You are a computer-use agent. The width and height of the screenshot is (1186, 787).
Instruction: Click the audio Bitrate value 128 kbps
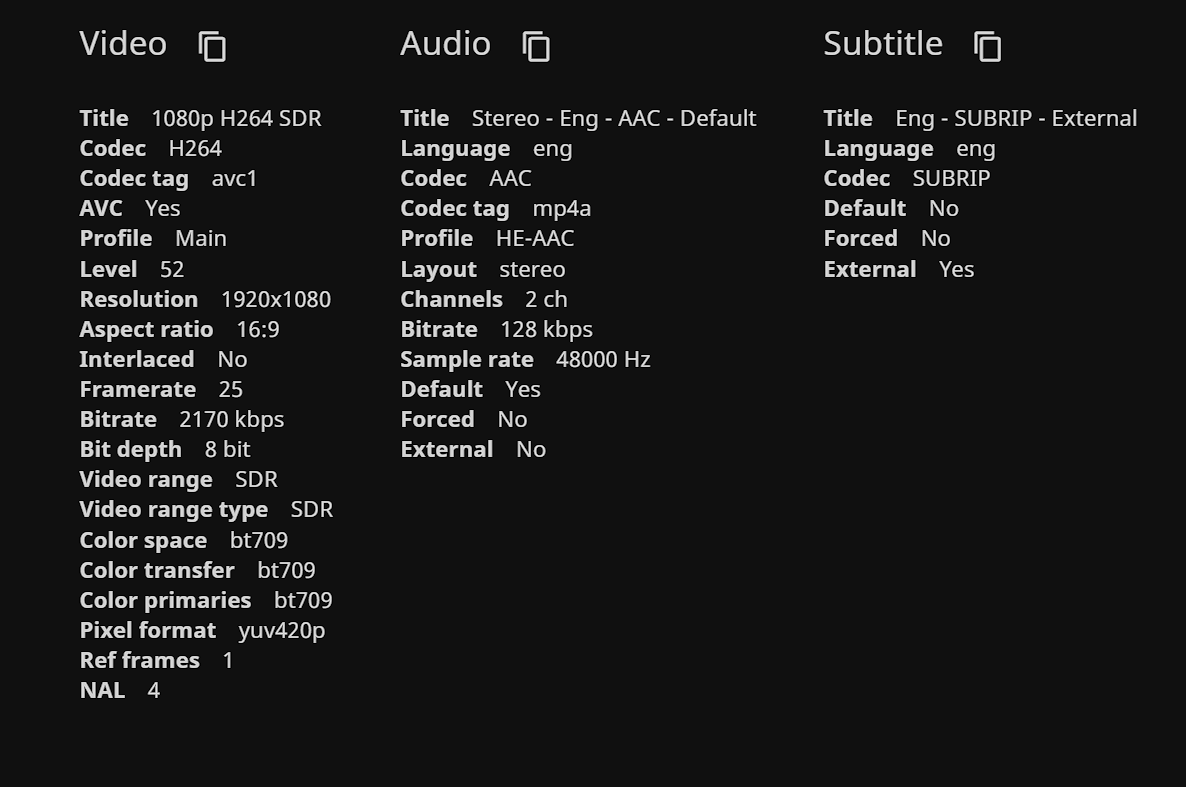[546, 329]
